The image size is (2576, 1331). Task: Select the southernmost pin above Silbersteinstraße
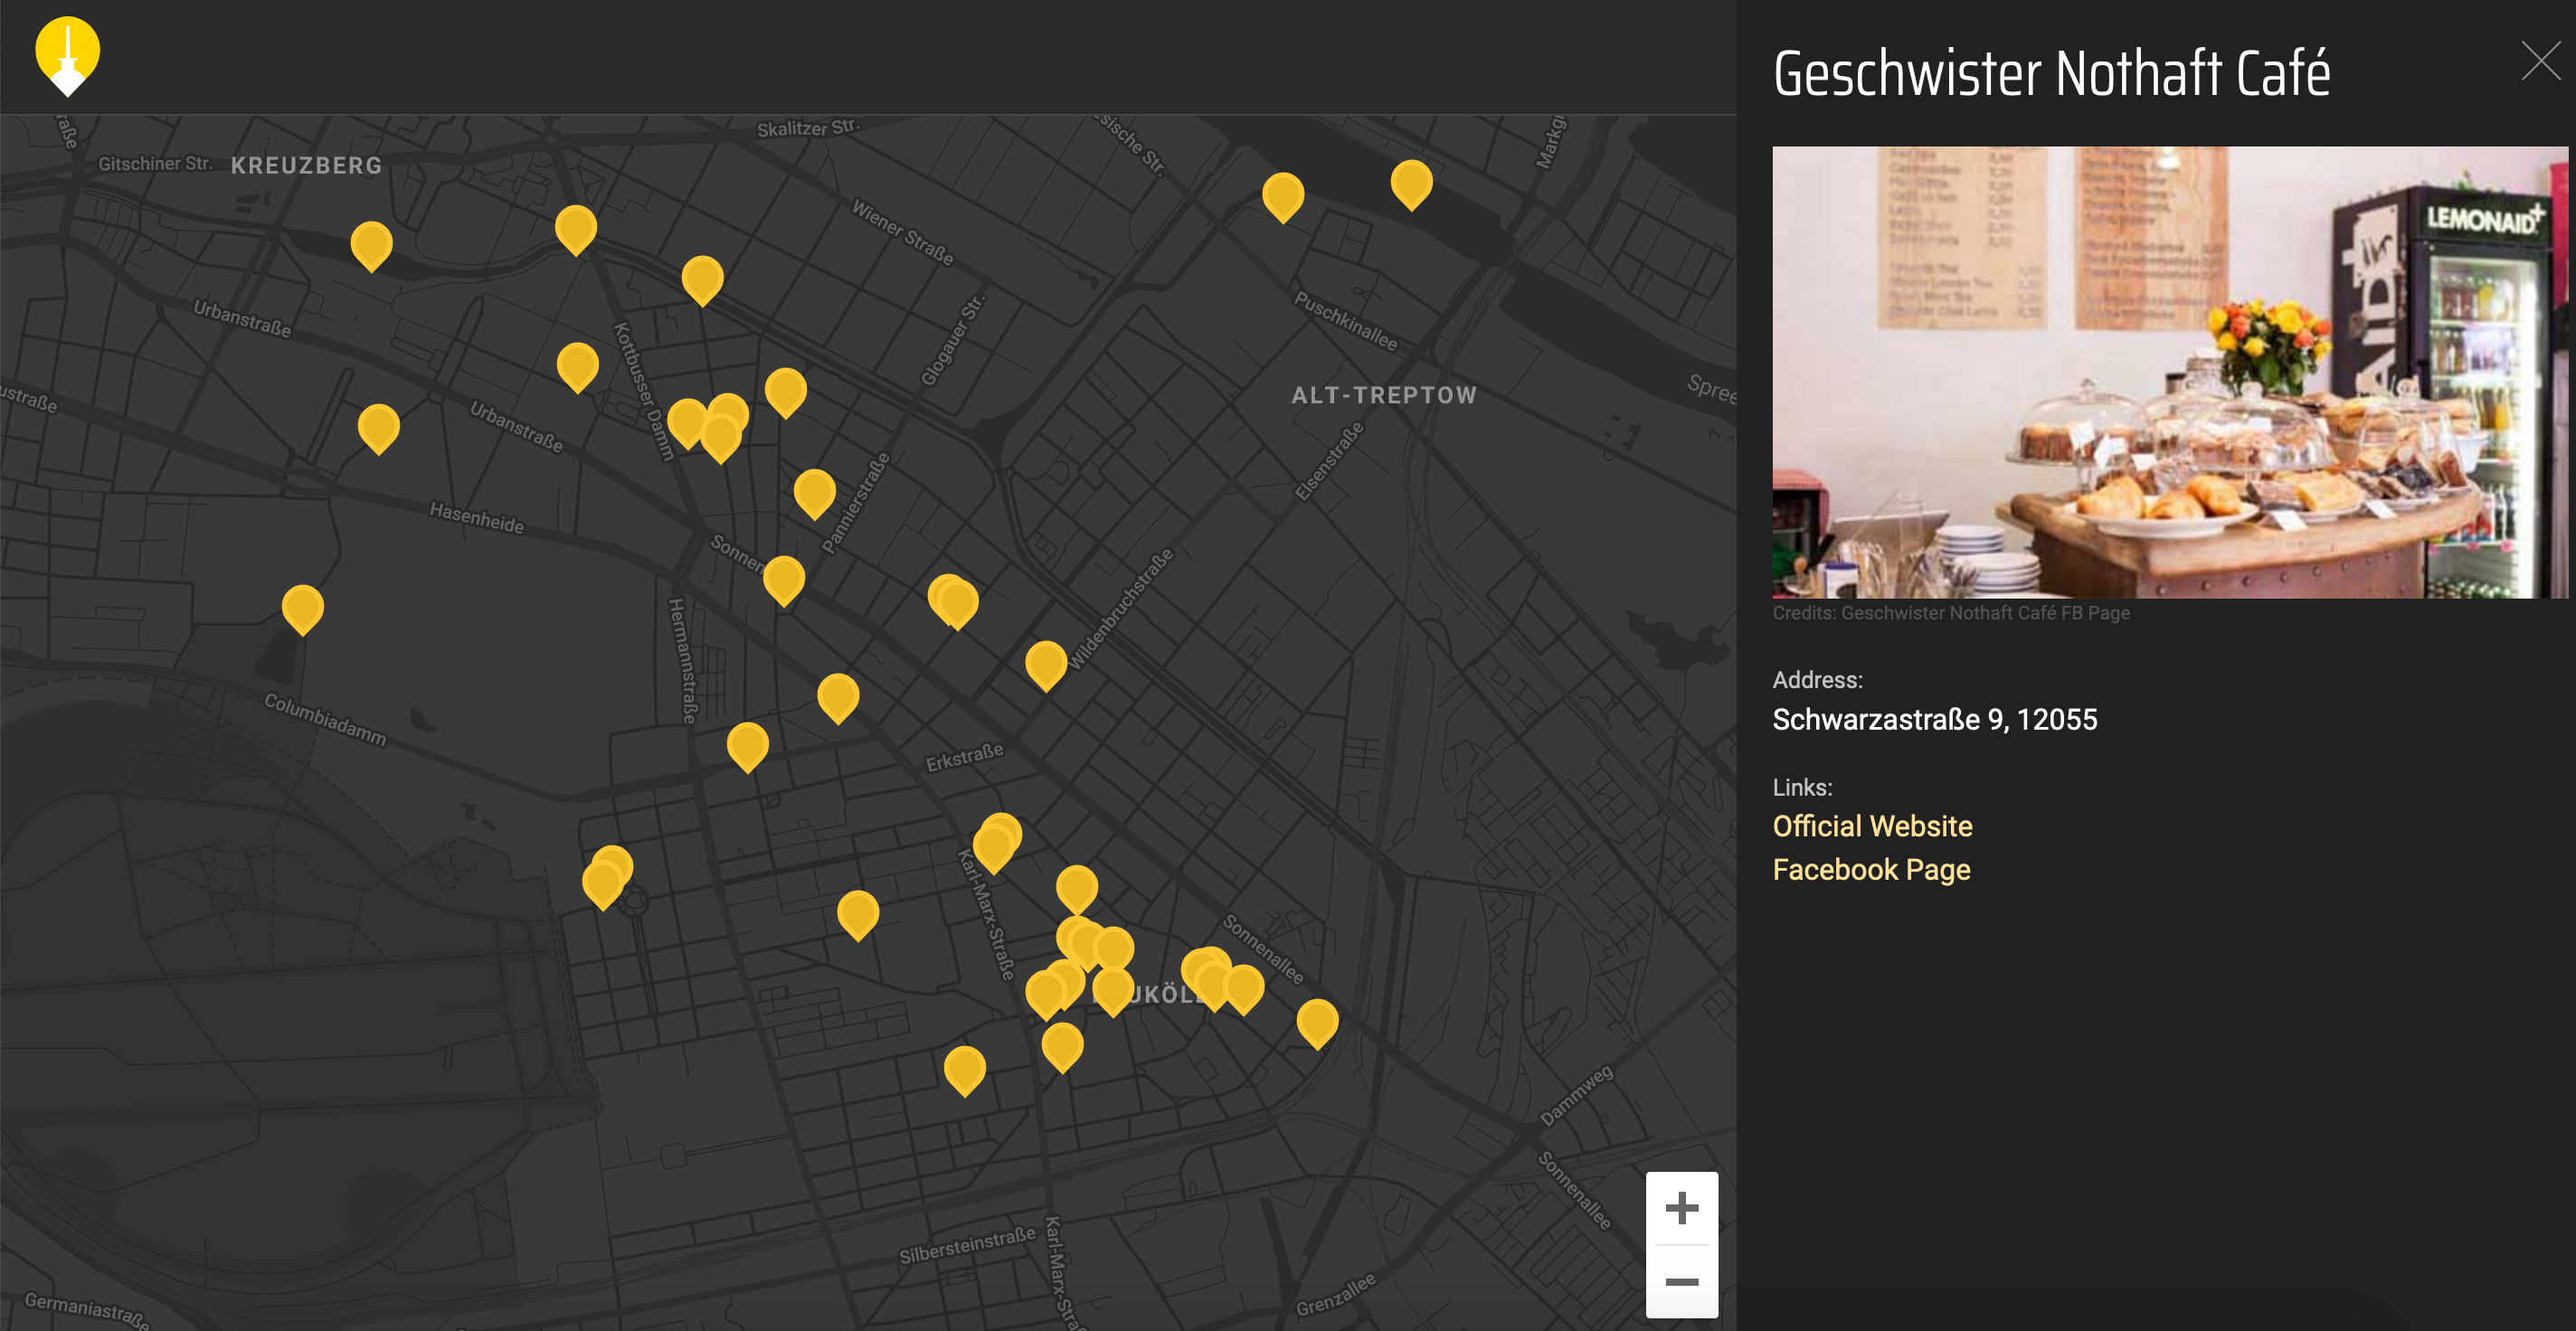[964, 1068]
